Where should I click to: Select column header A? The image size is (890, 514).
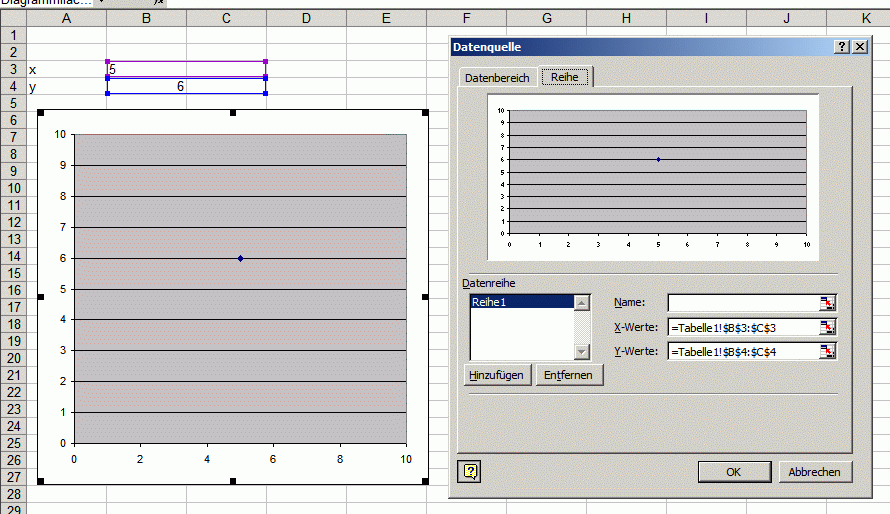(66, 18)
